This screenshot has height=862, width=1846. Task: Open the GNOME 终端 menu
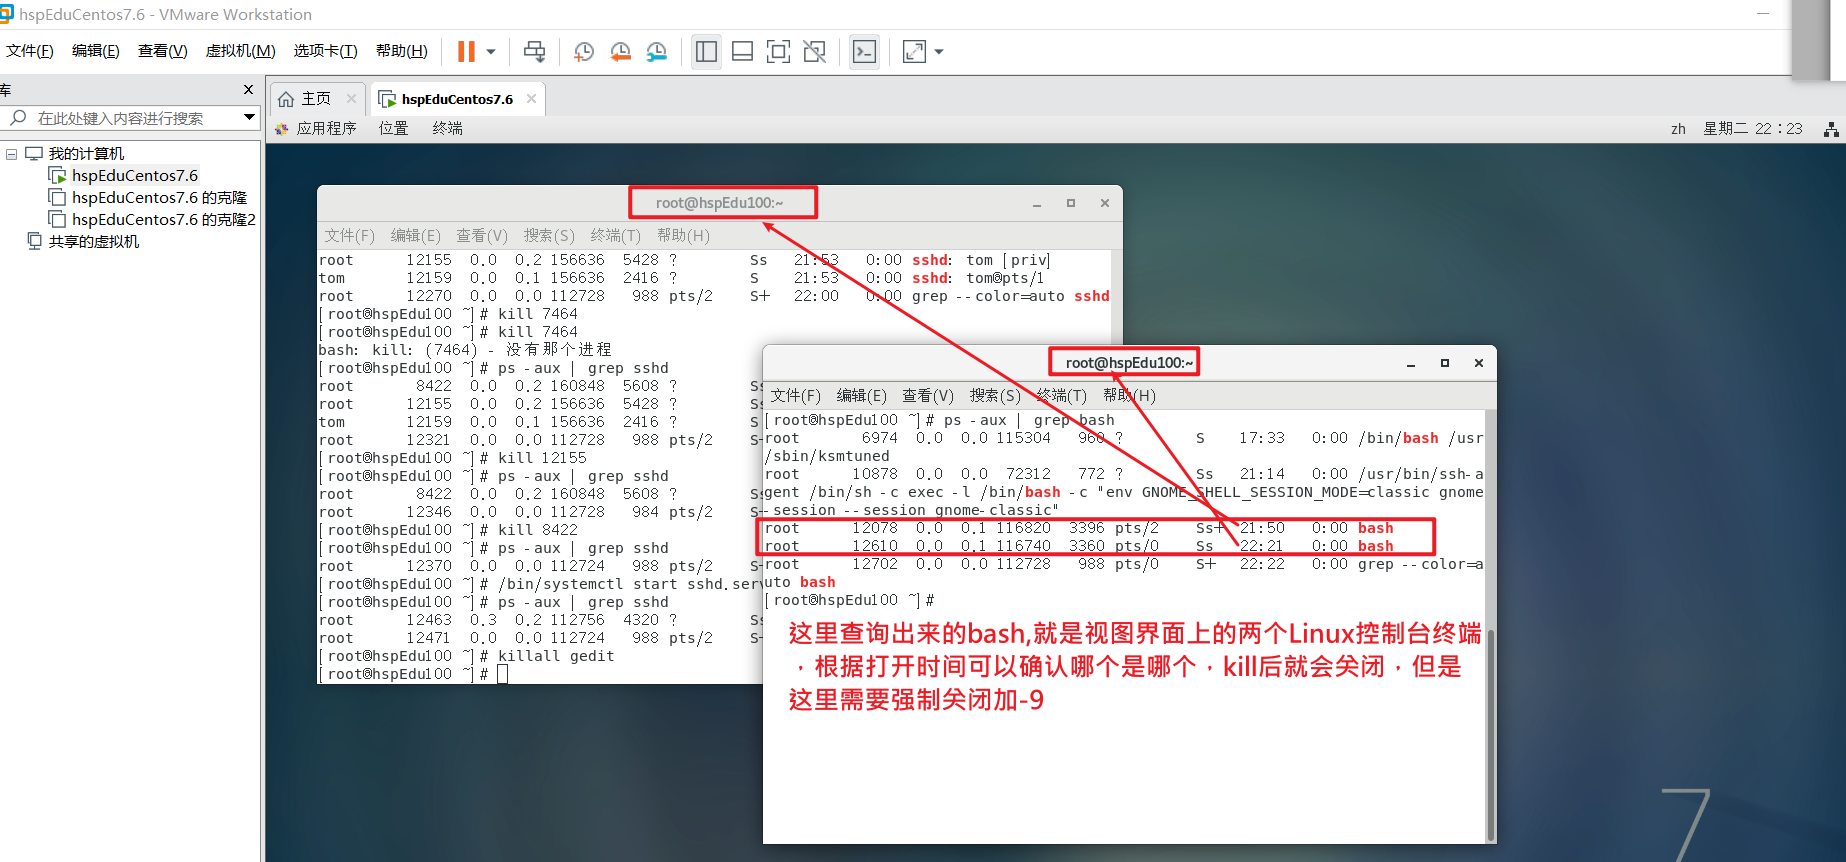(x=447, y=128)
